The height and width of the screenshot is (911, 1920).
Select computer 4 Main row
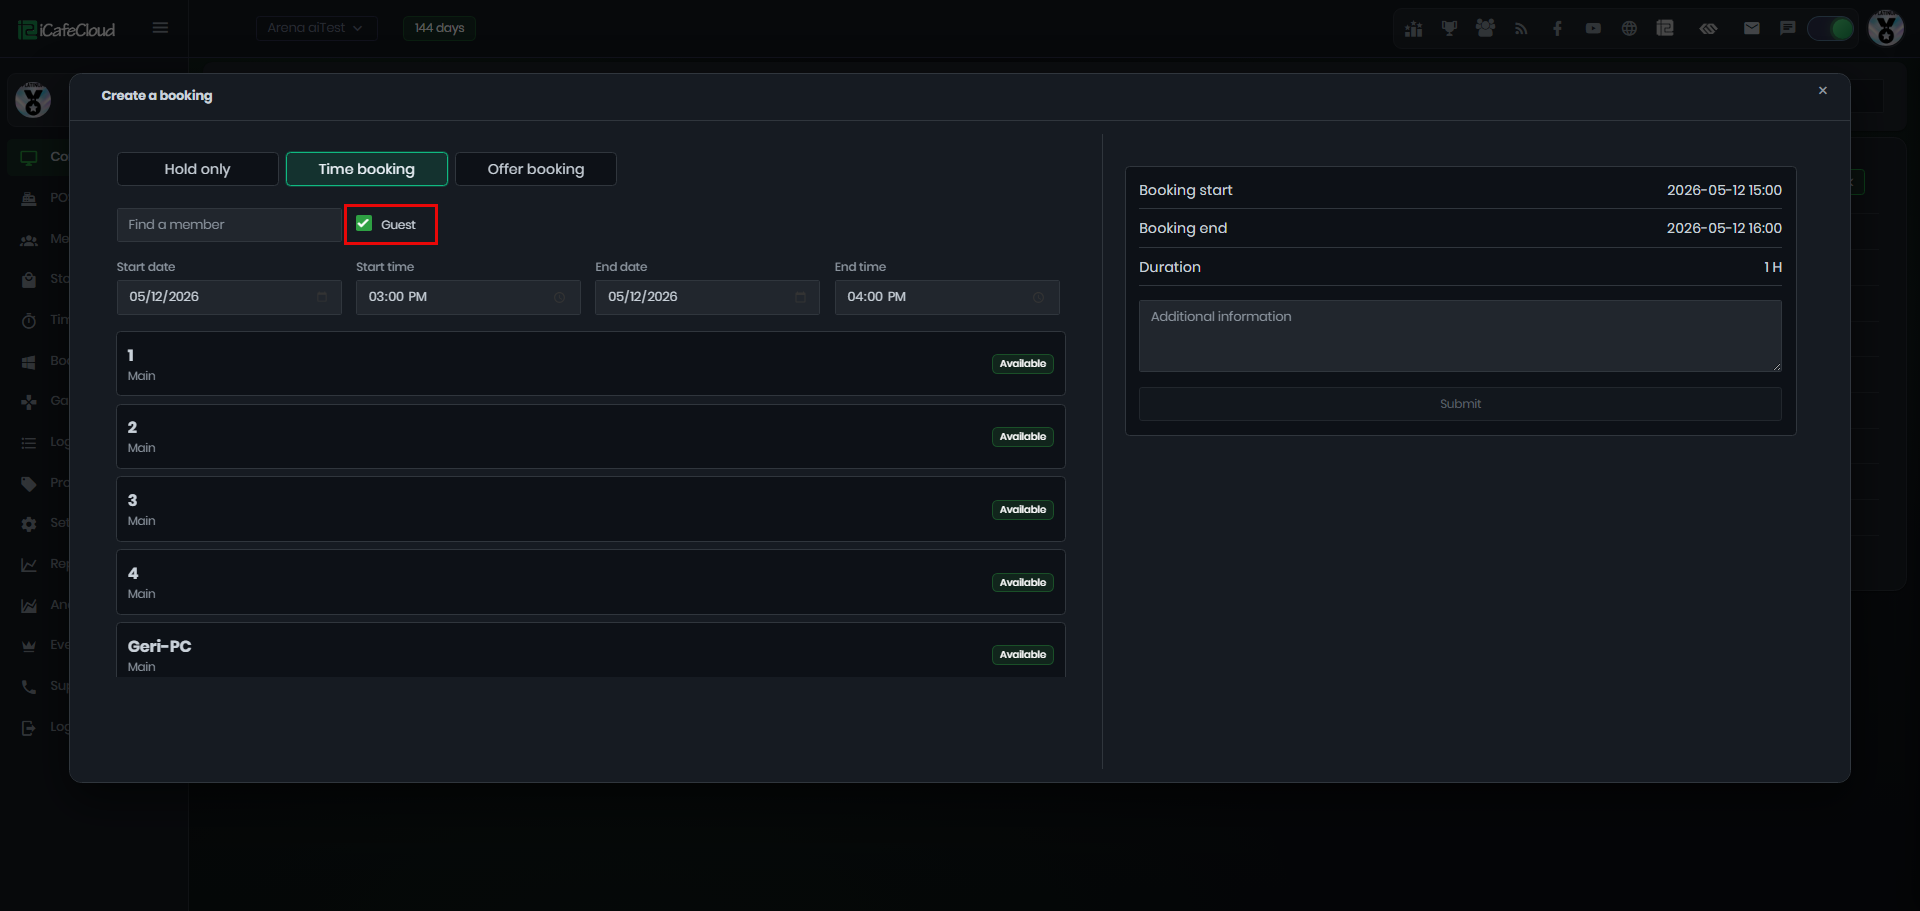[591, 582]
